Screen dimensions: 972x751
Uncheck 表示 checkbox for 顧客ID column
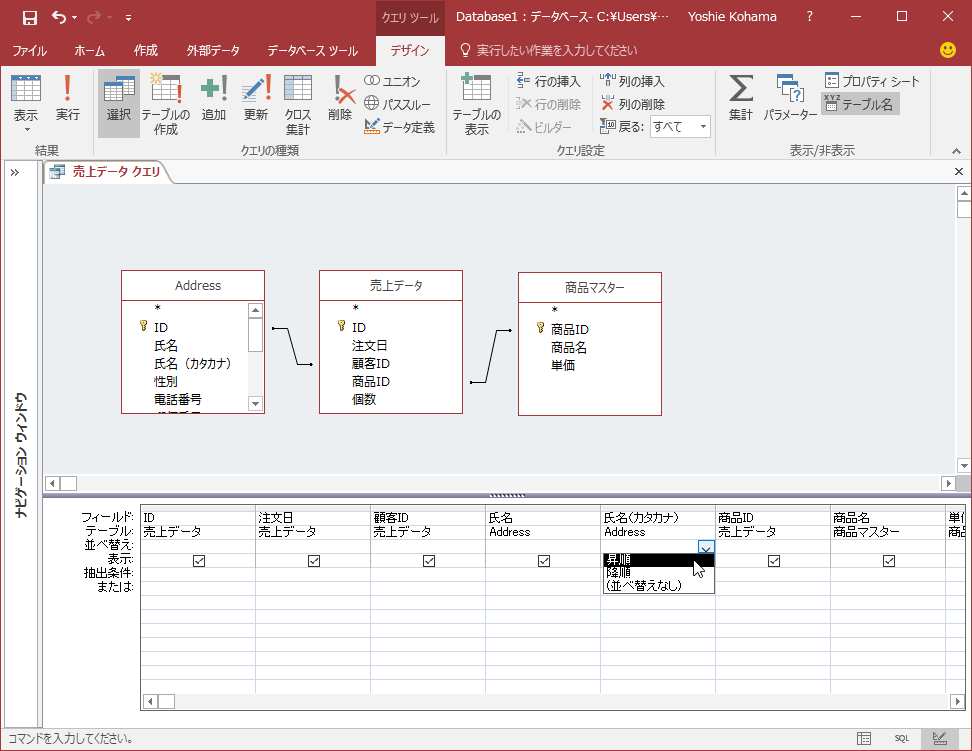coord(429,561)
